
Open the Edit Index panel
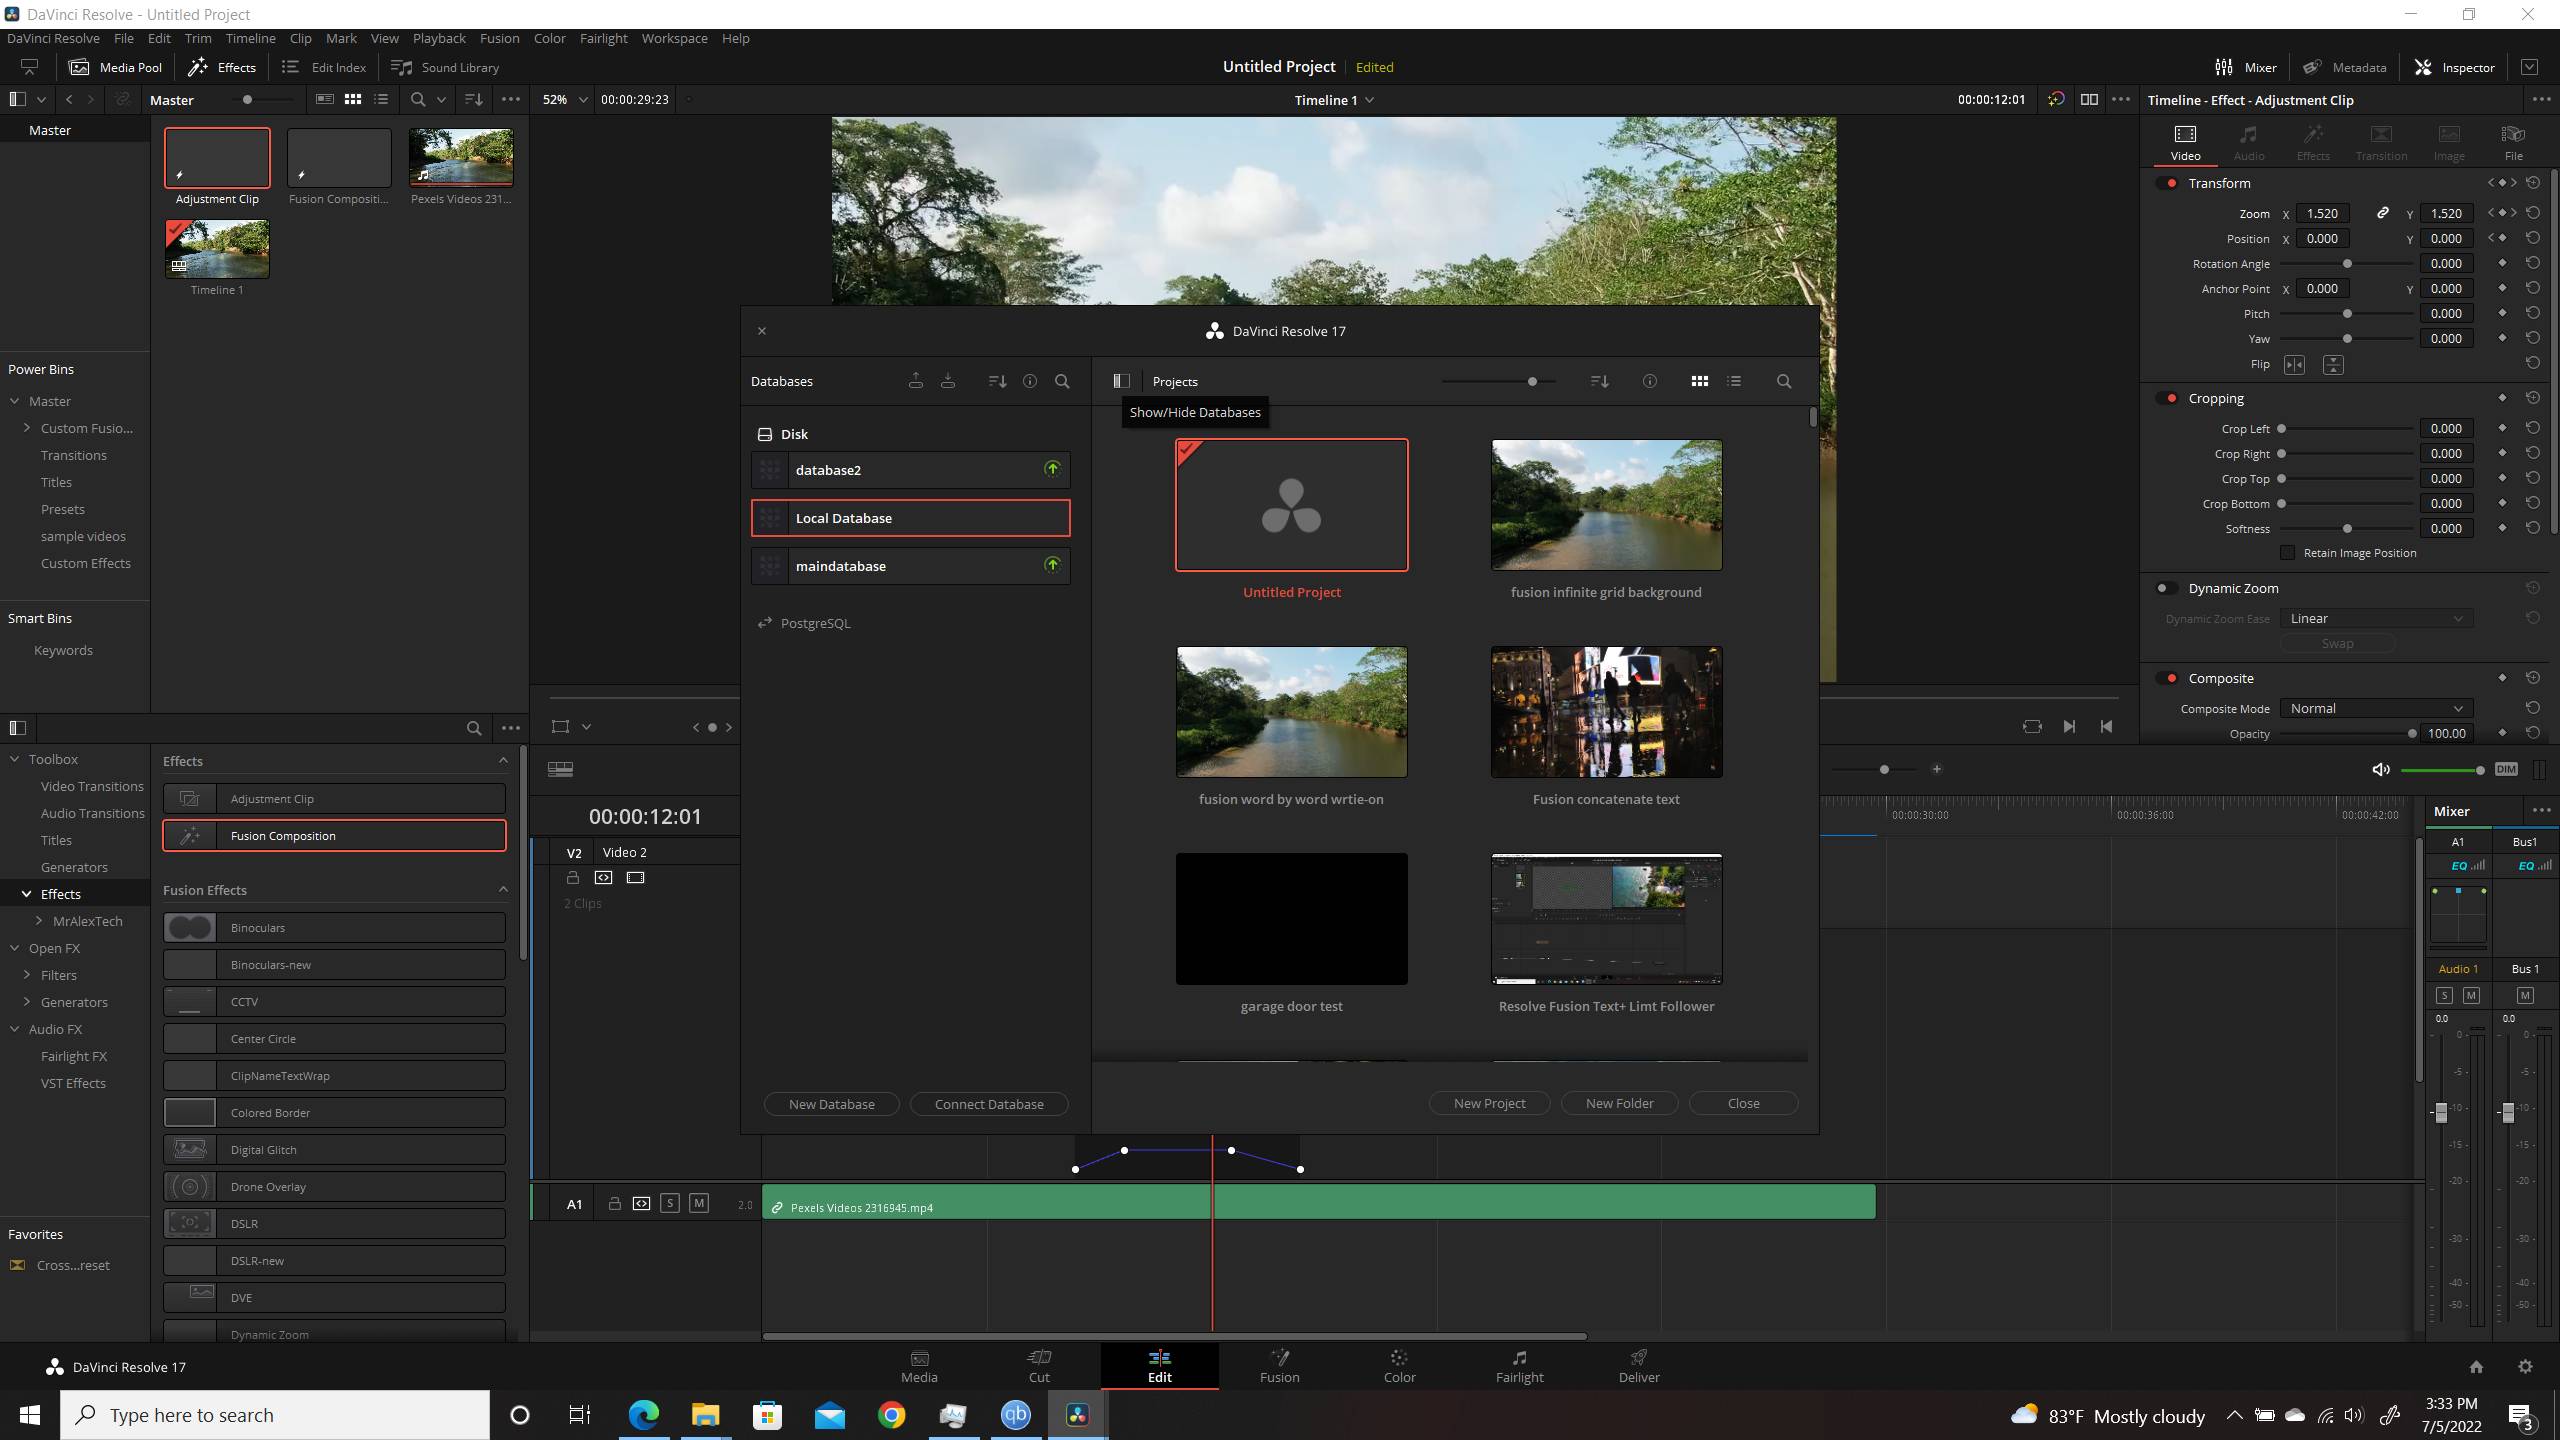tap(324, 67)
